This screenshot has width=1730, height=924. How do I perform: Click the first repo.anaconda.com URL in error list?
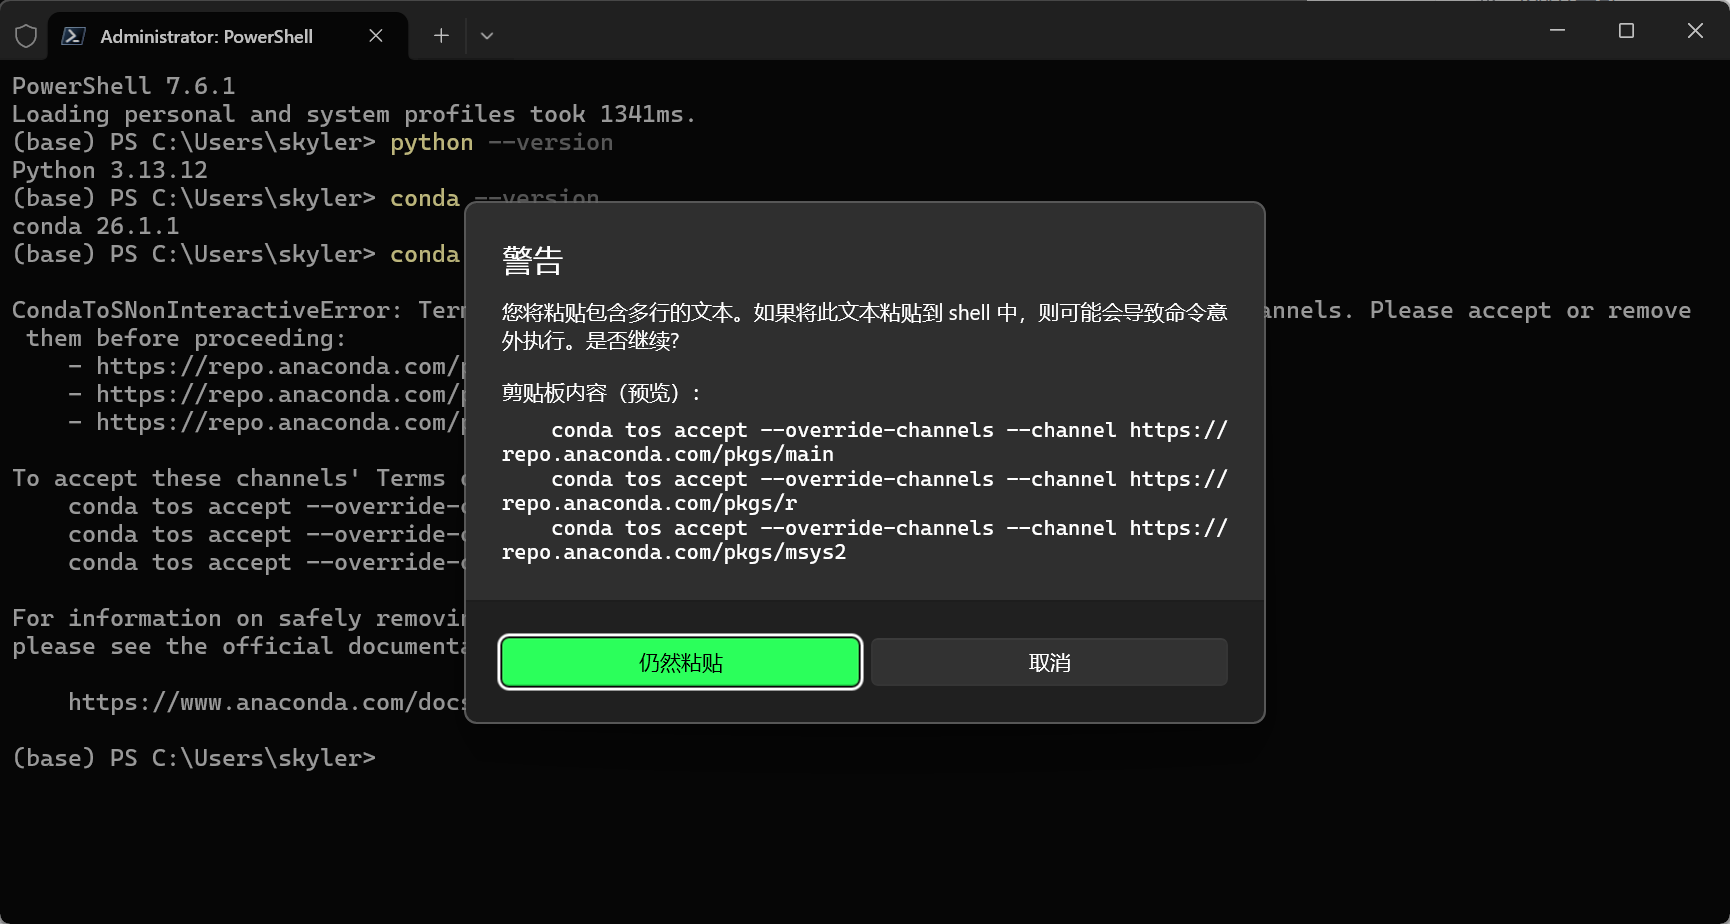pos(276,366)
